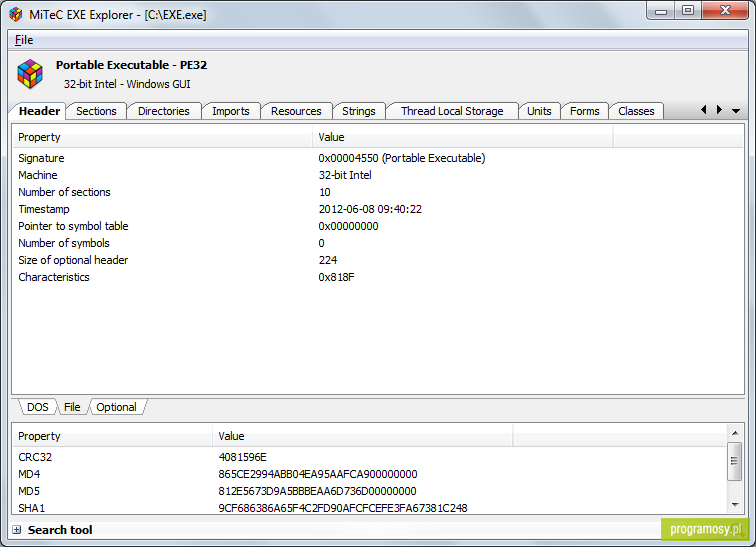Switch to the Sections tab
756x547 pixels.
tap(96, 111)
